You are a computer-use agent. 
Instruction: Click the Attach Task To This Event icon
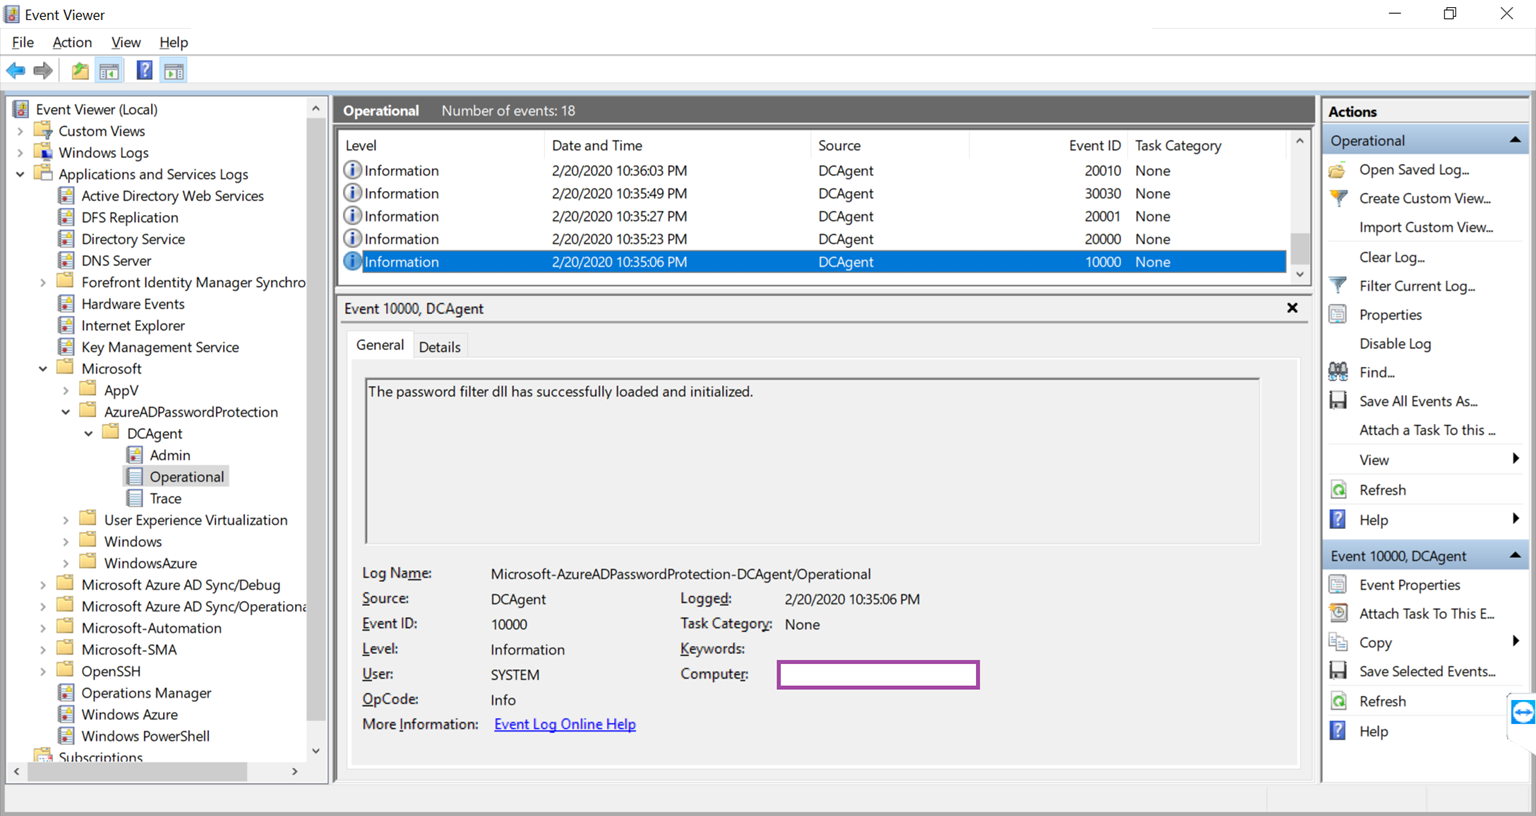1338,613
